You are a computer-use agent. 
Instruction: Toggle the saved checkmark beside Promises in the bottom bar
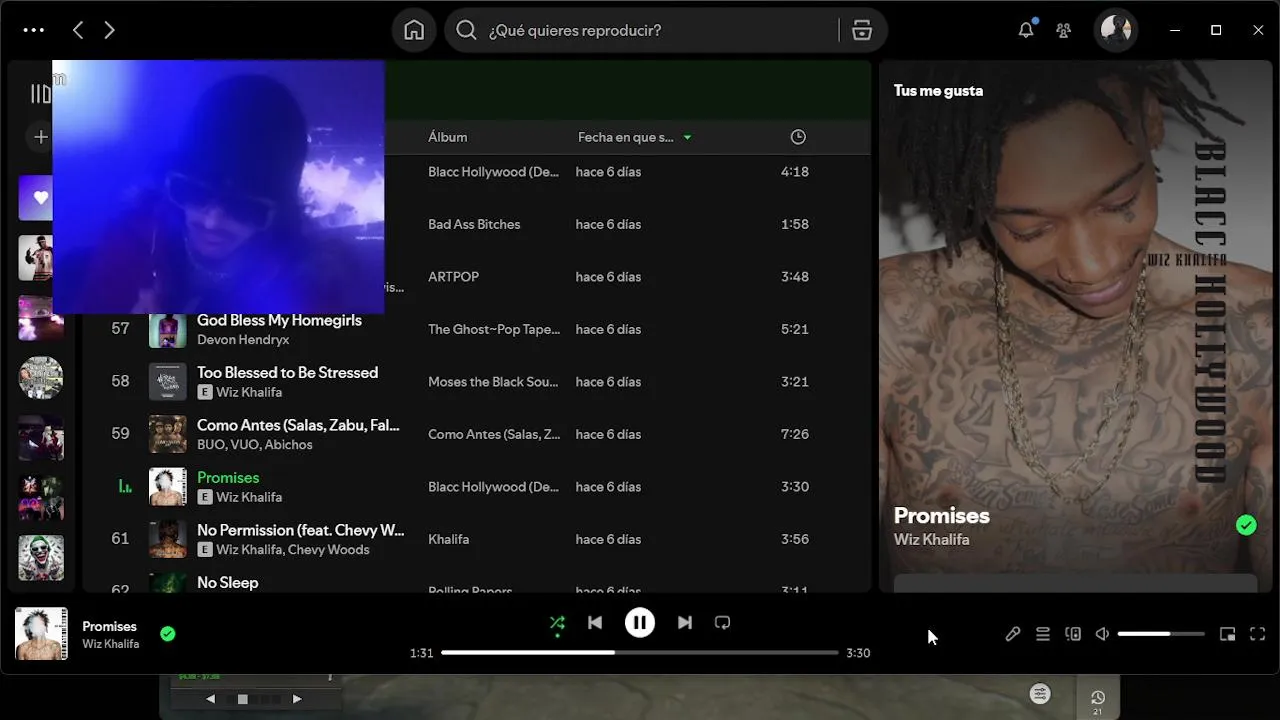tap(168, 633)
